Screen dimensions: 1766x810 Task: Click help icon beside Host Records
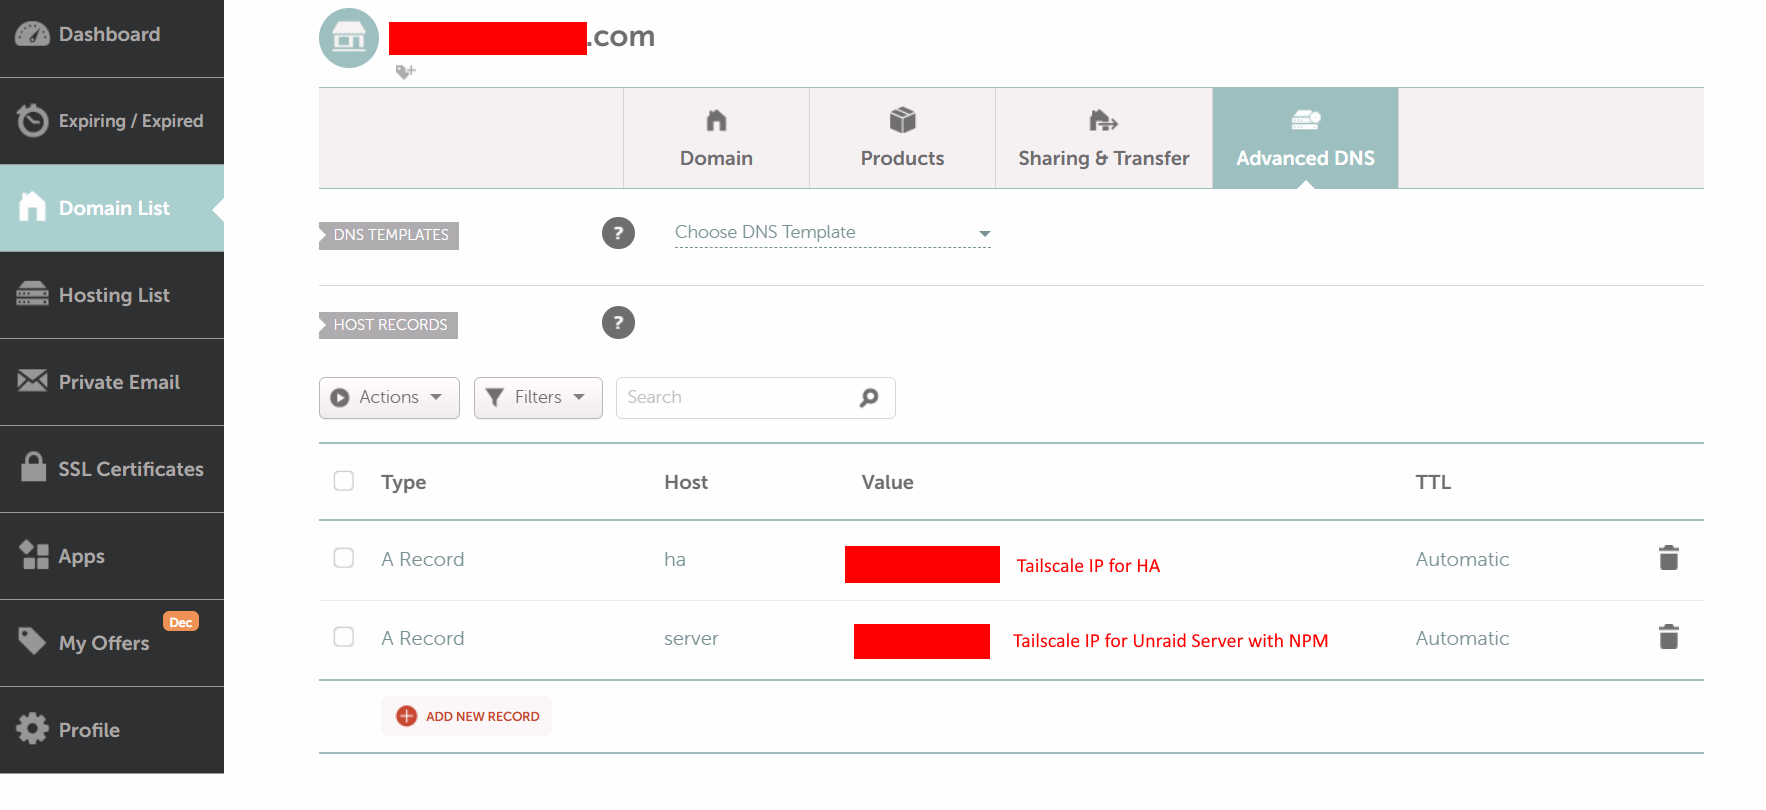[x=618, y=323]
